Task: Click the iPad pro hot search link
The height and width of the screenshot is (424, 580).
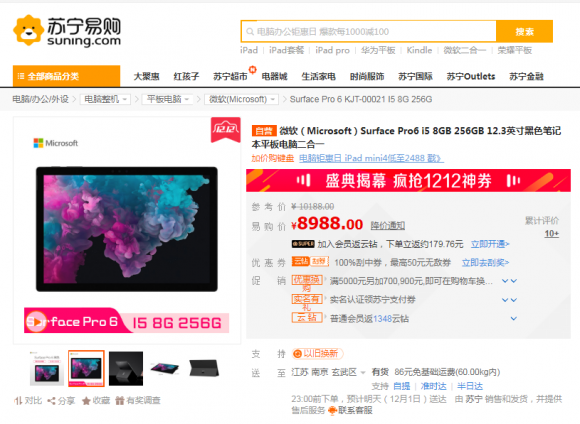Action: 332,50
